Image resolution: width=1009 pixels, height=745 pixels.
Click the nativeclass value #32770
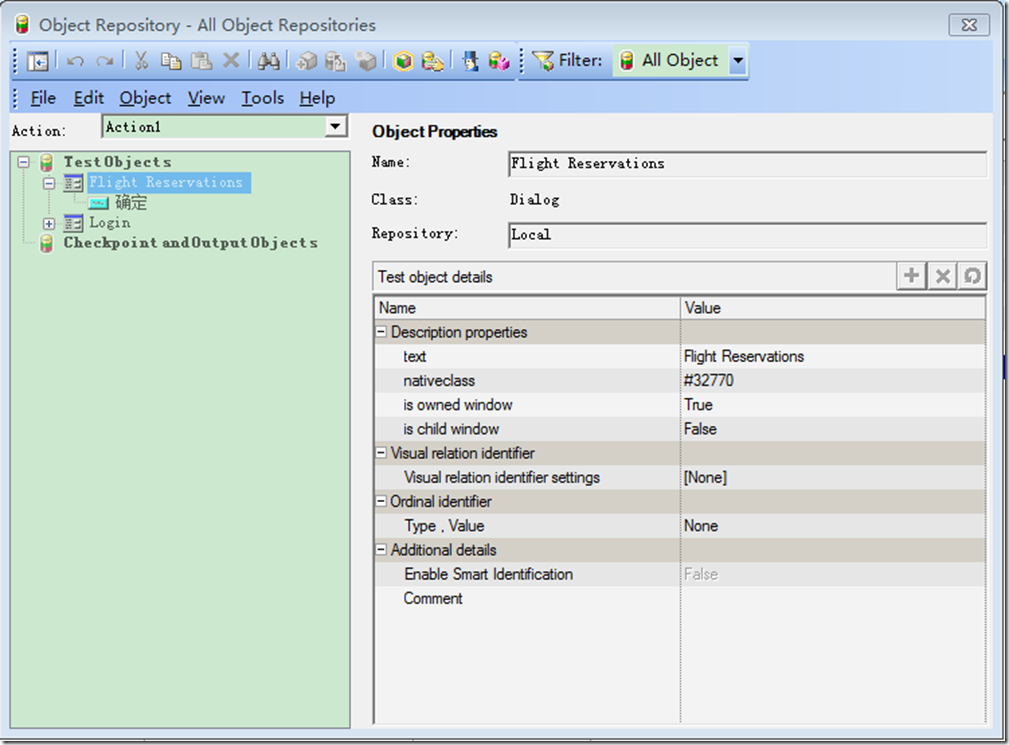708,380
